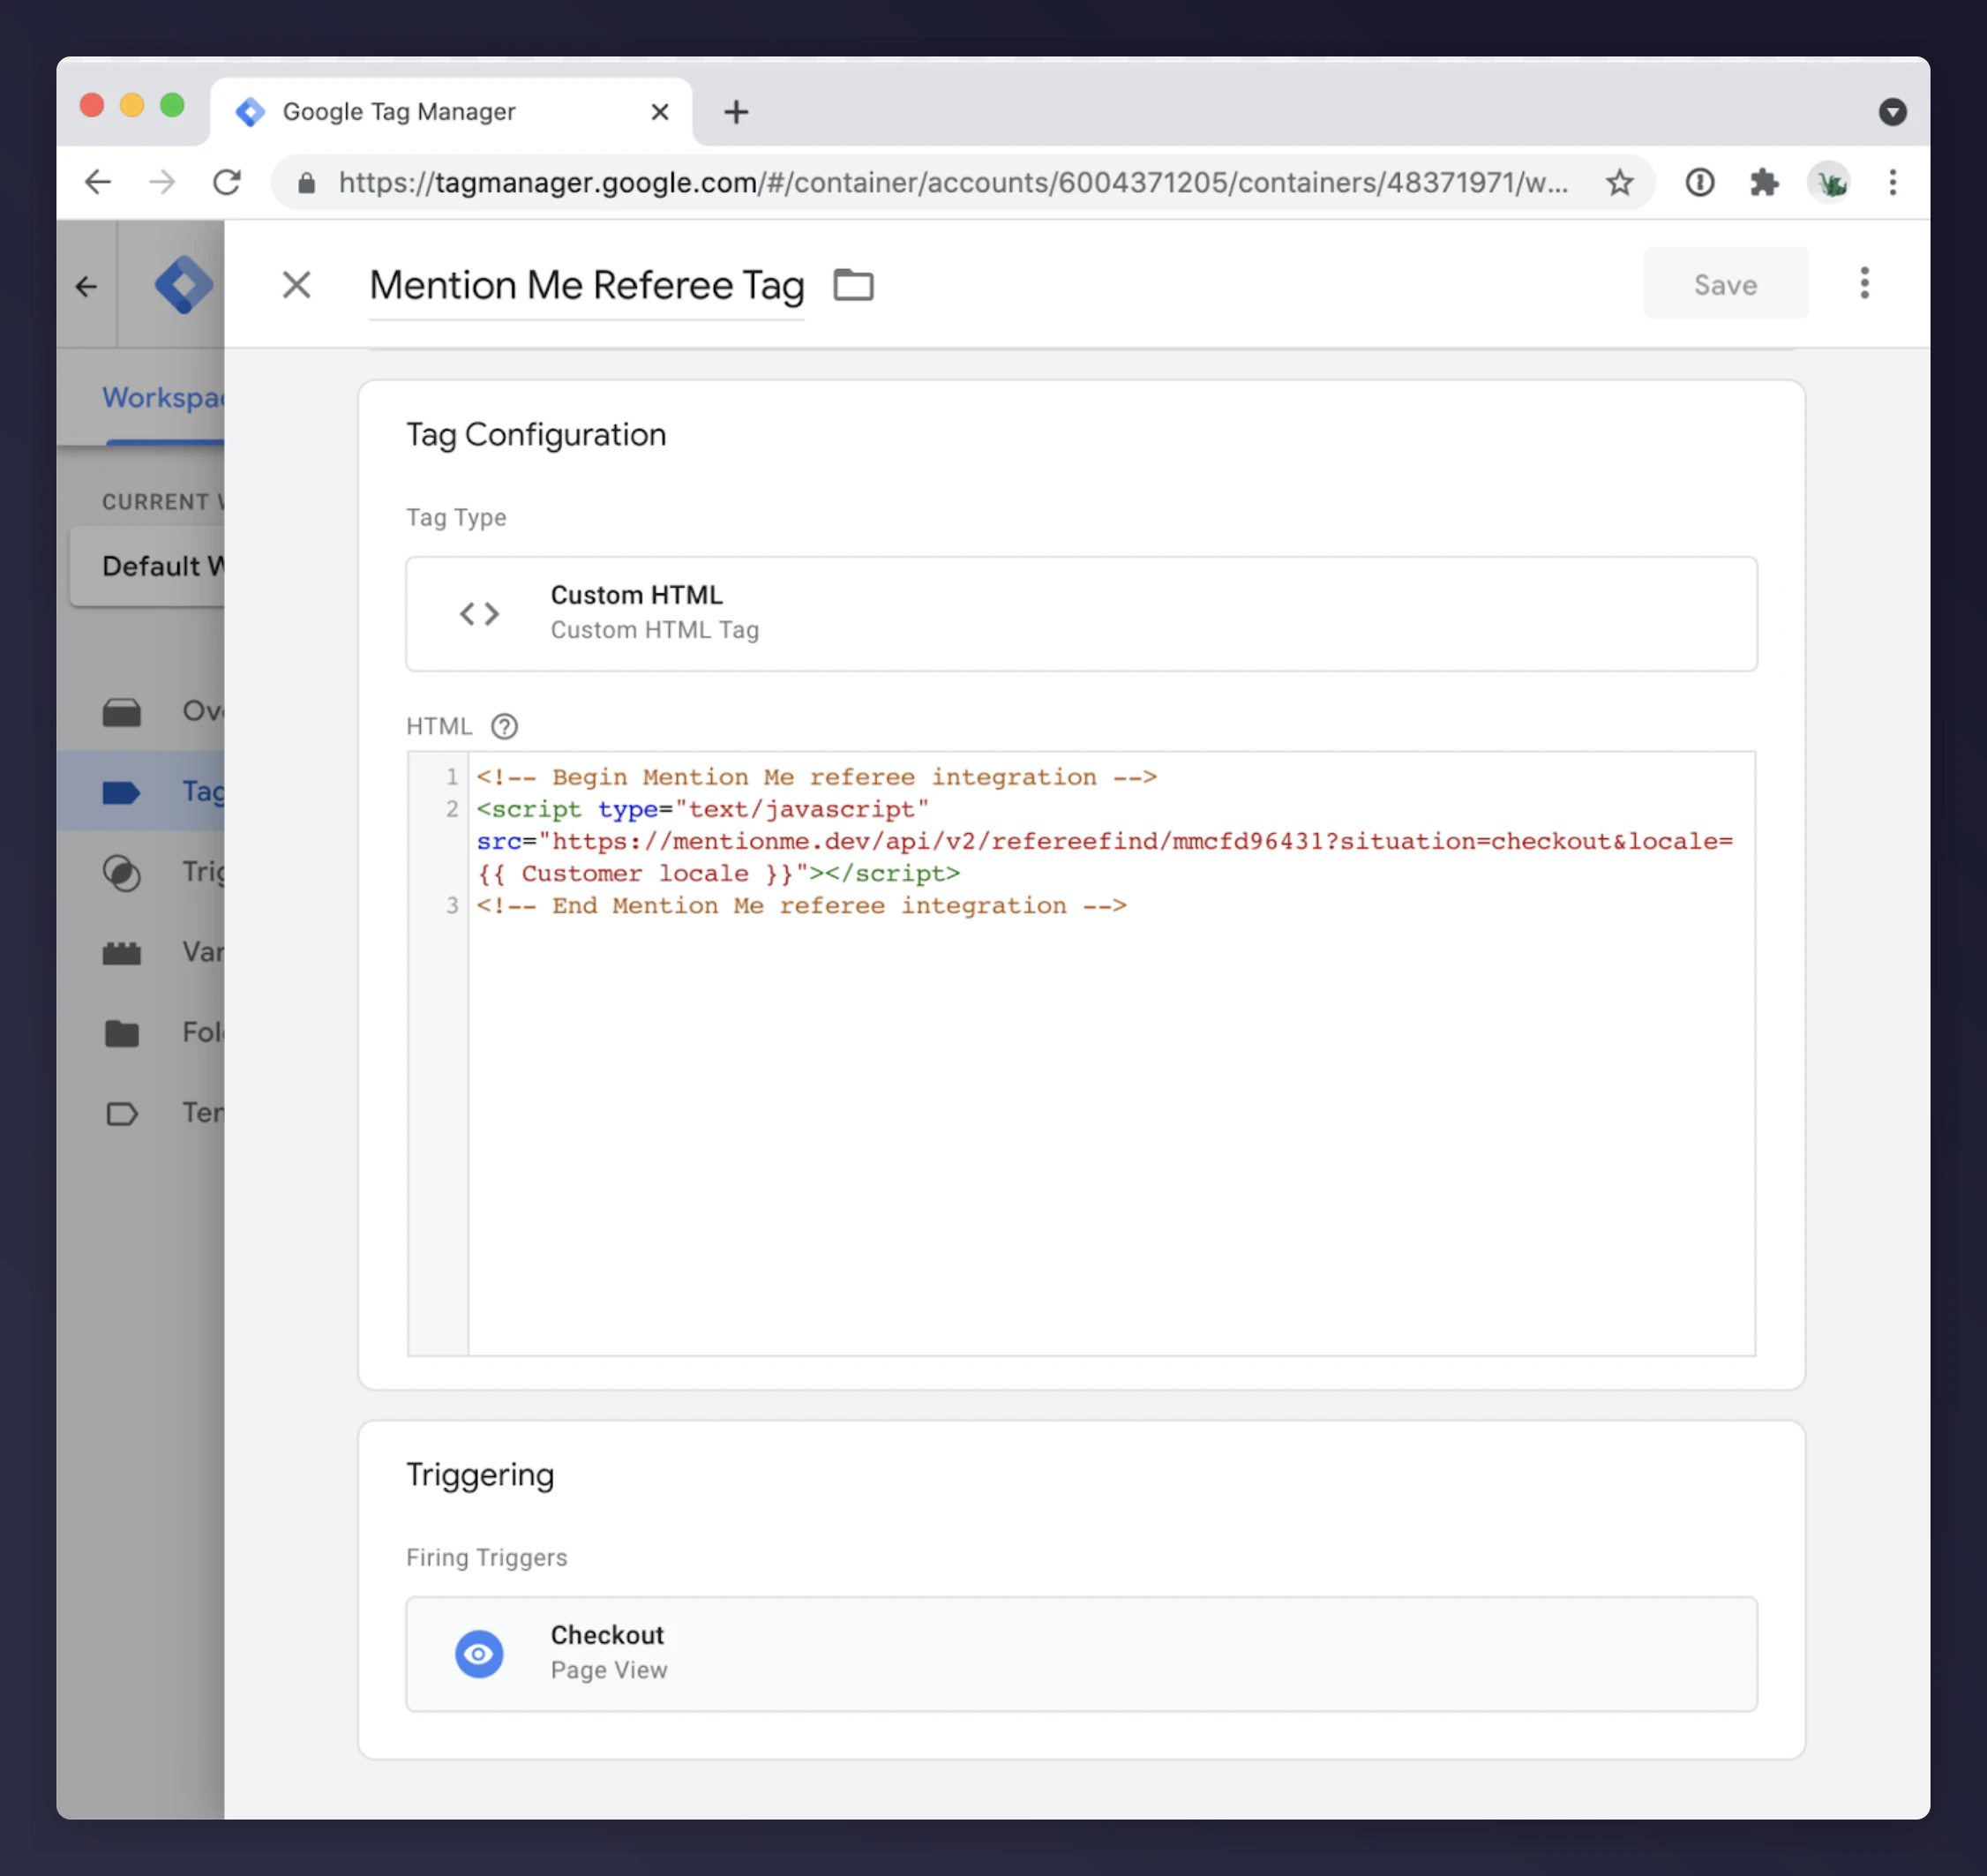Open the HTML help question mark
Viewport: 1987px width, 1876px height.
tap(504, 726)
